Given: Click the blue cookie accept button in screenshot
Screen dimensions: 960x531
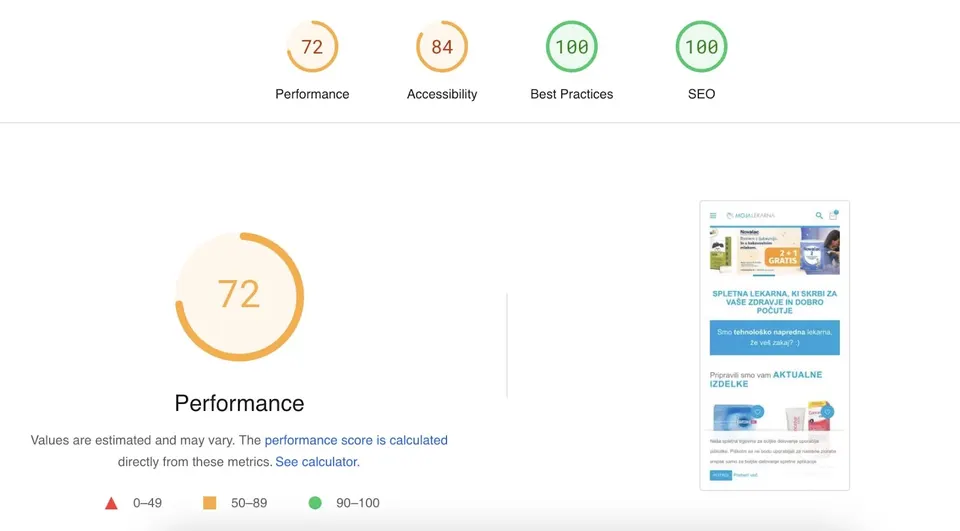Looking at the screenshot, I should point(721,475).
